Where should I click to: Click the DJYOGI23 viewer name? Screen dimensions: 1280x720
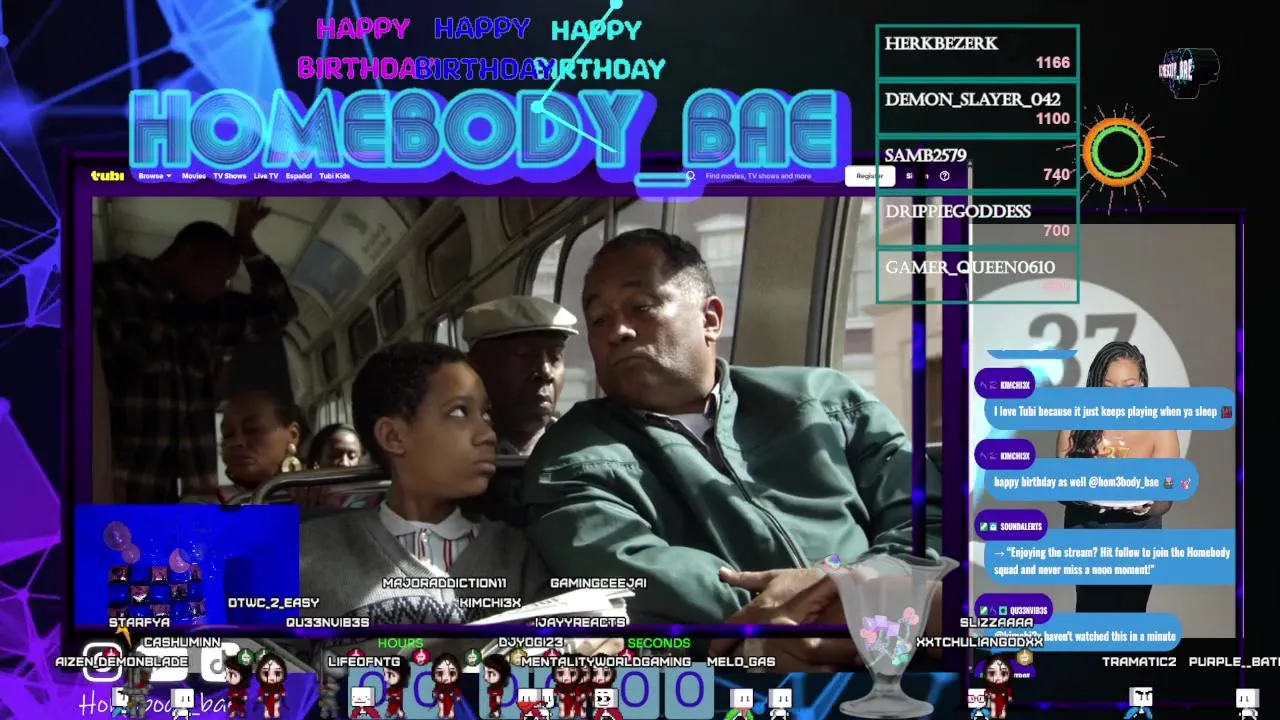coord(531,642)
